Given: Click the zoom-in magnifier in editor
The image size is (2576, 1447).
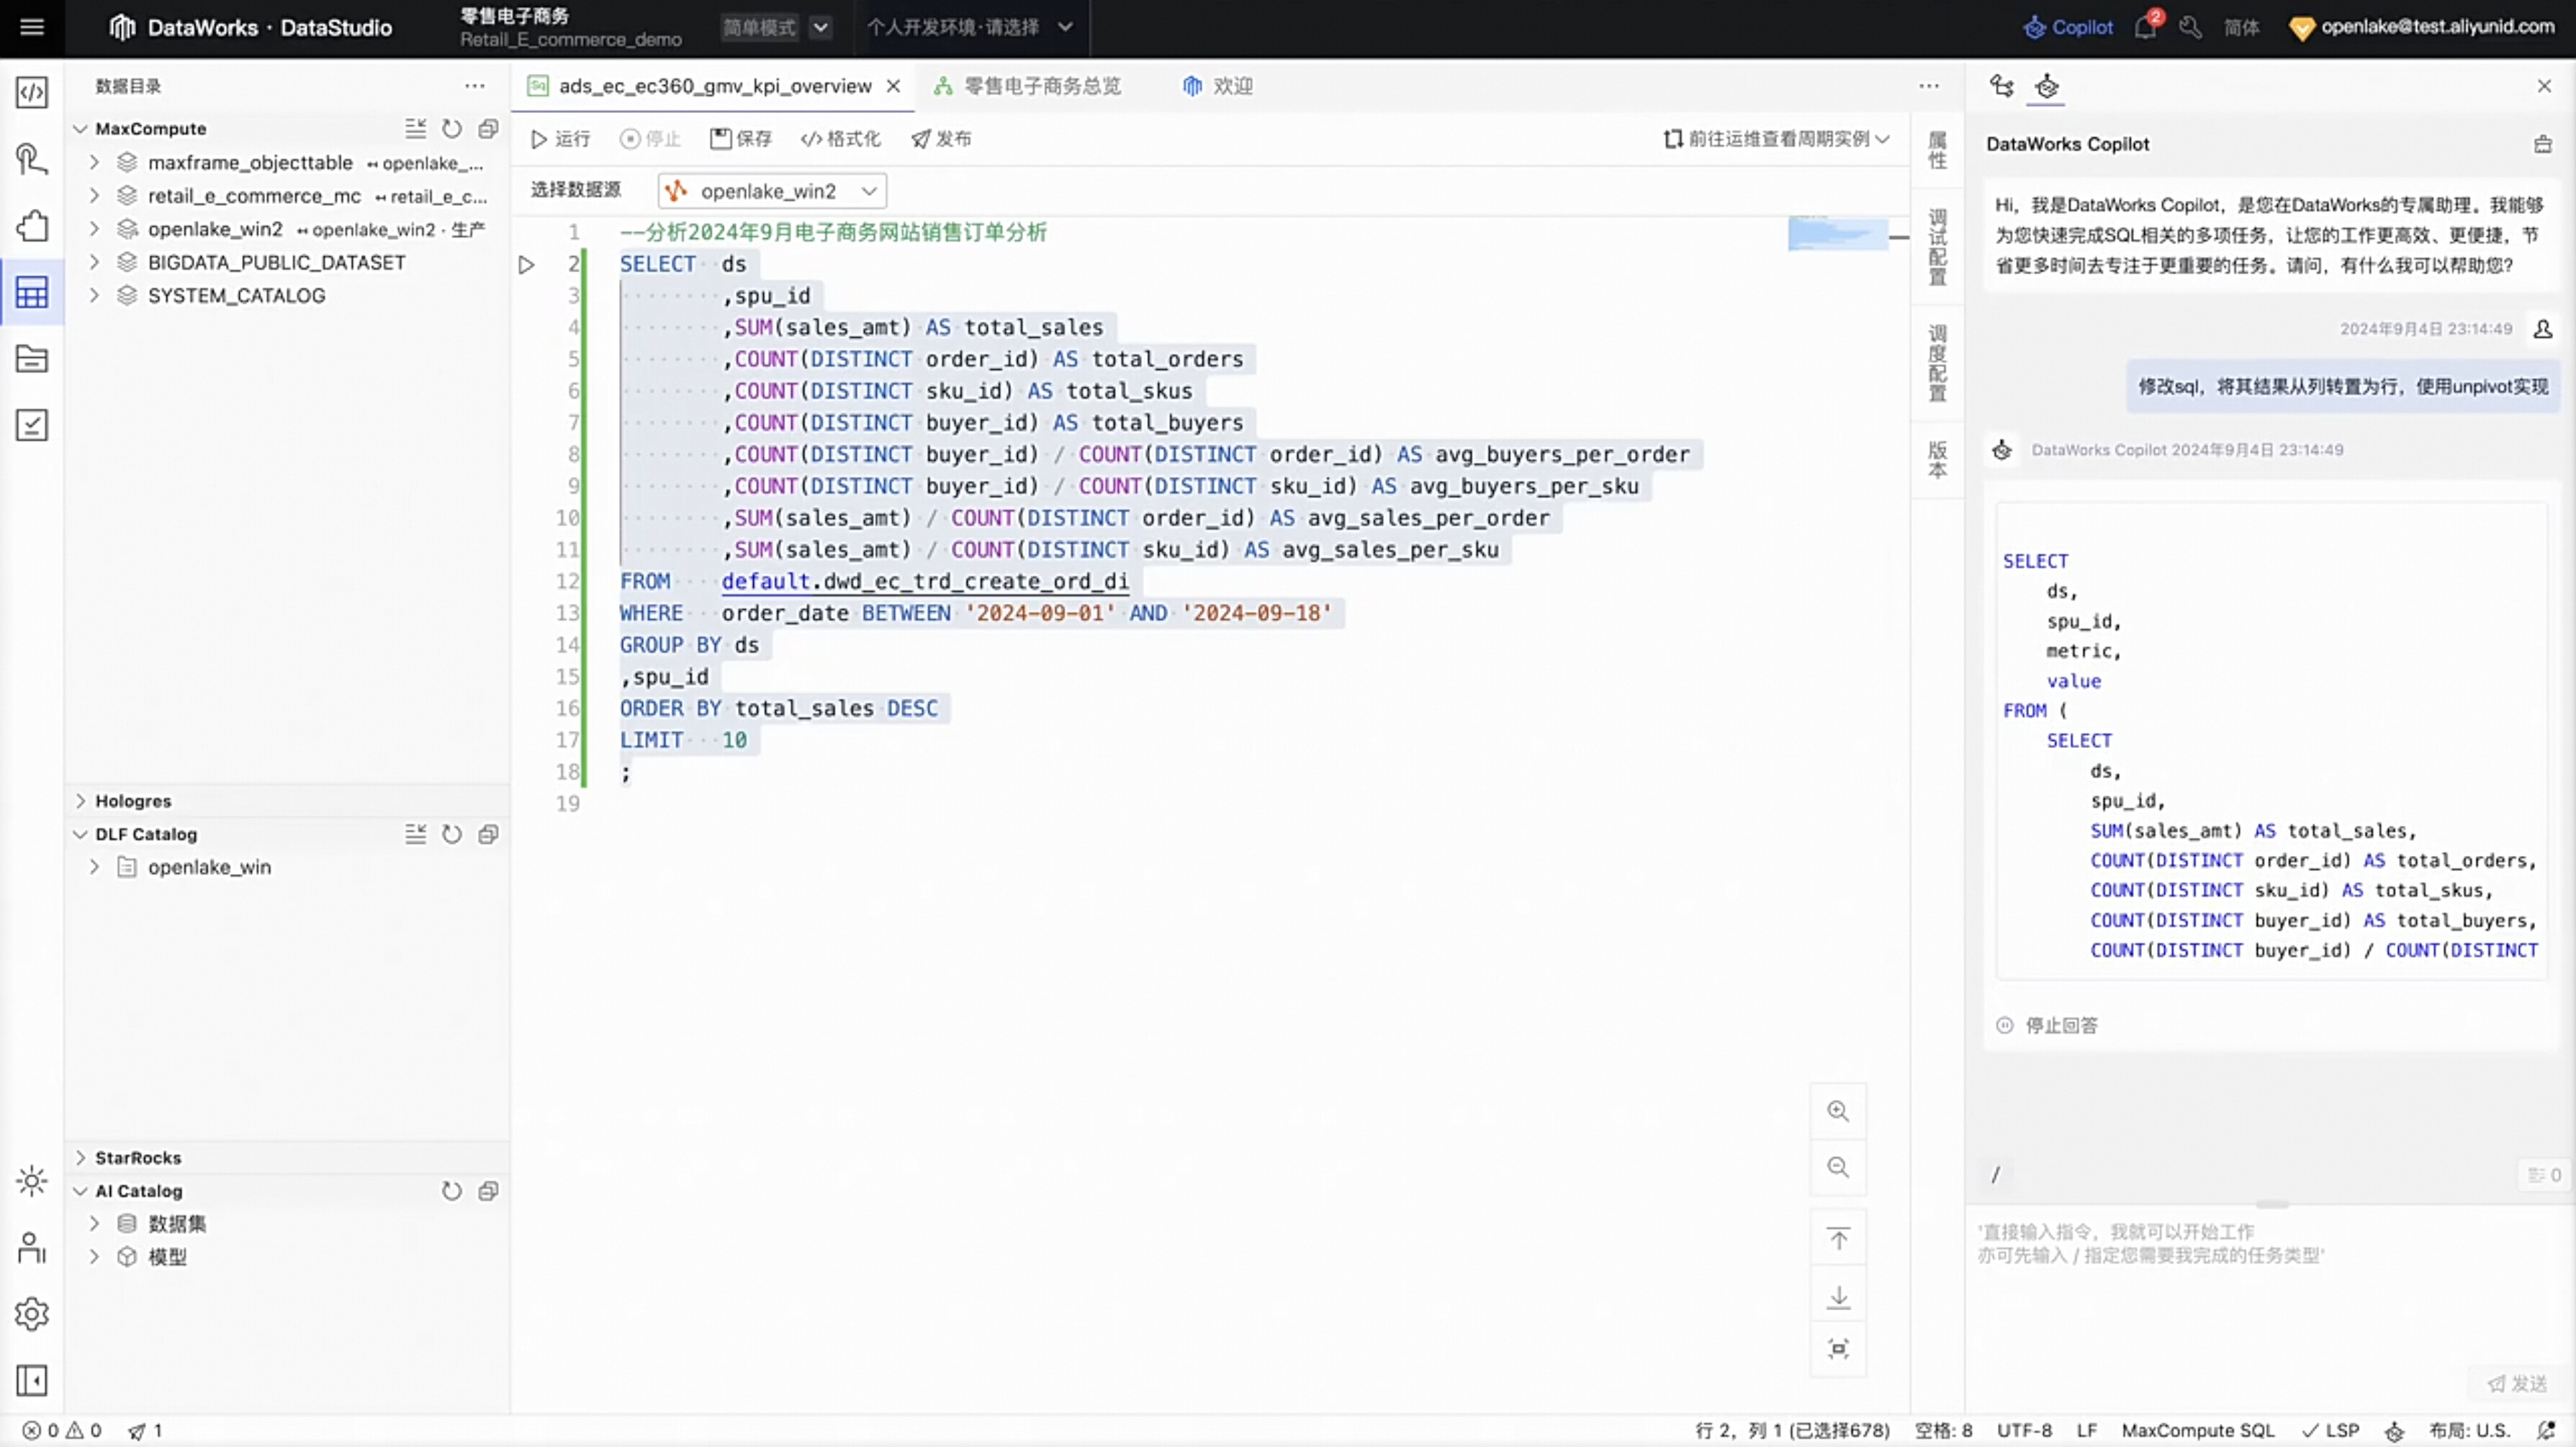Looking at the screenshot, I should [1837, 1111].
